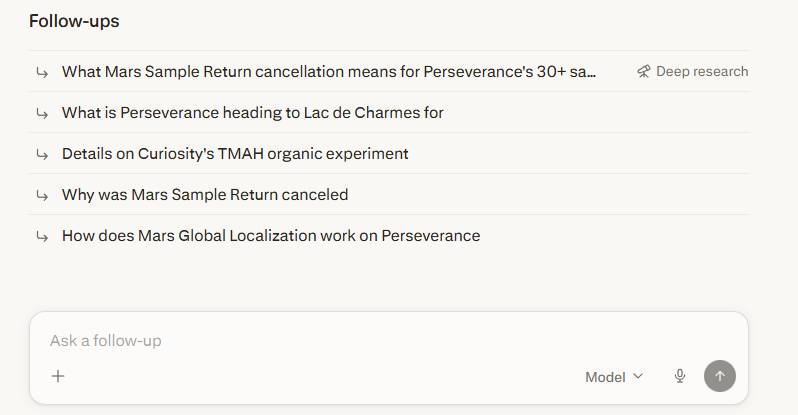Click arrow icon beside Mars Sample Return cancellation
798x415 pixels.
pyautogui.click(x=42, y=72)
